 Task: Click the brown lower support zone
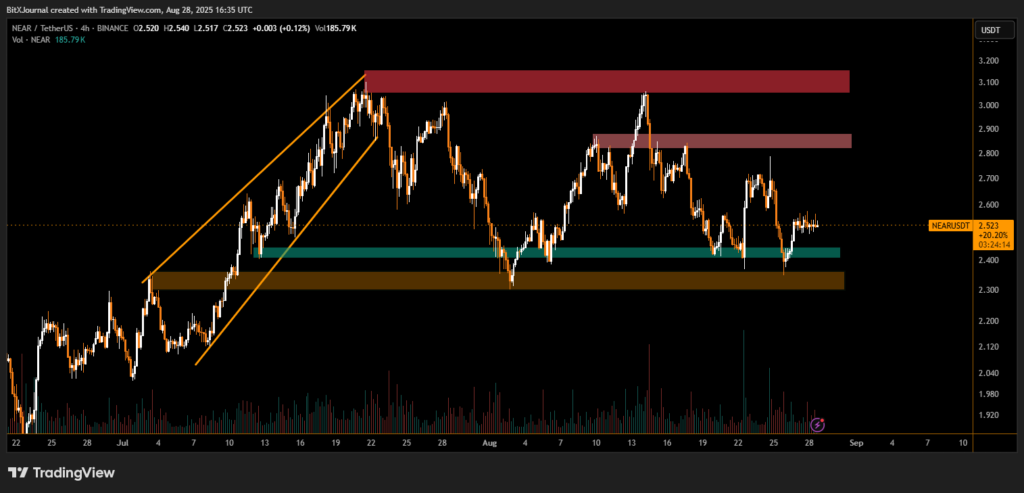(x=495, y=281)
